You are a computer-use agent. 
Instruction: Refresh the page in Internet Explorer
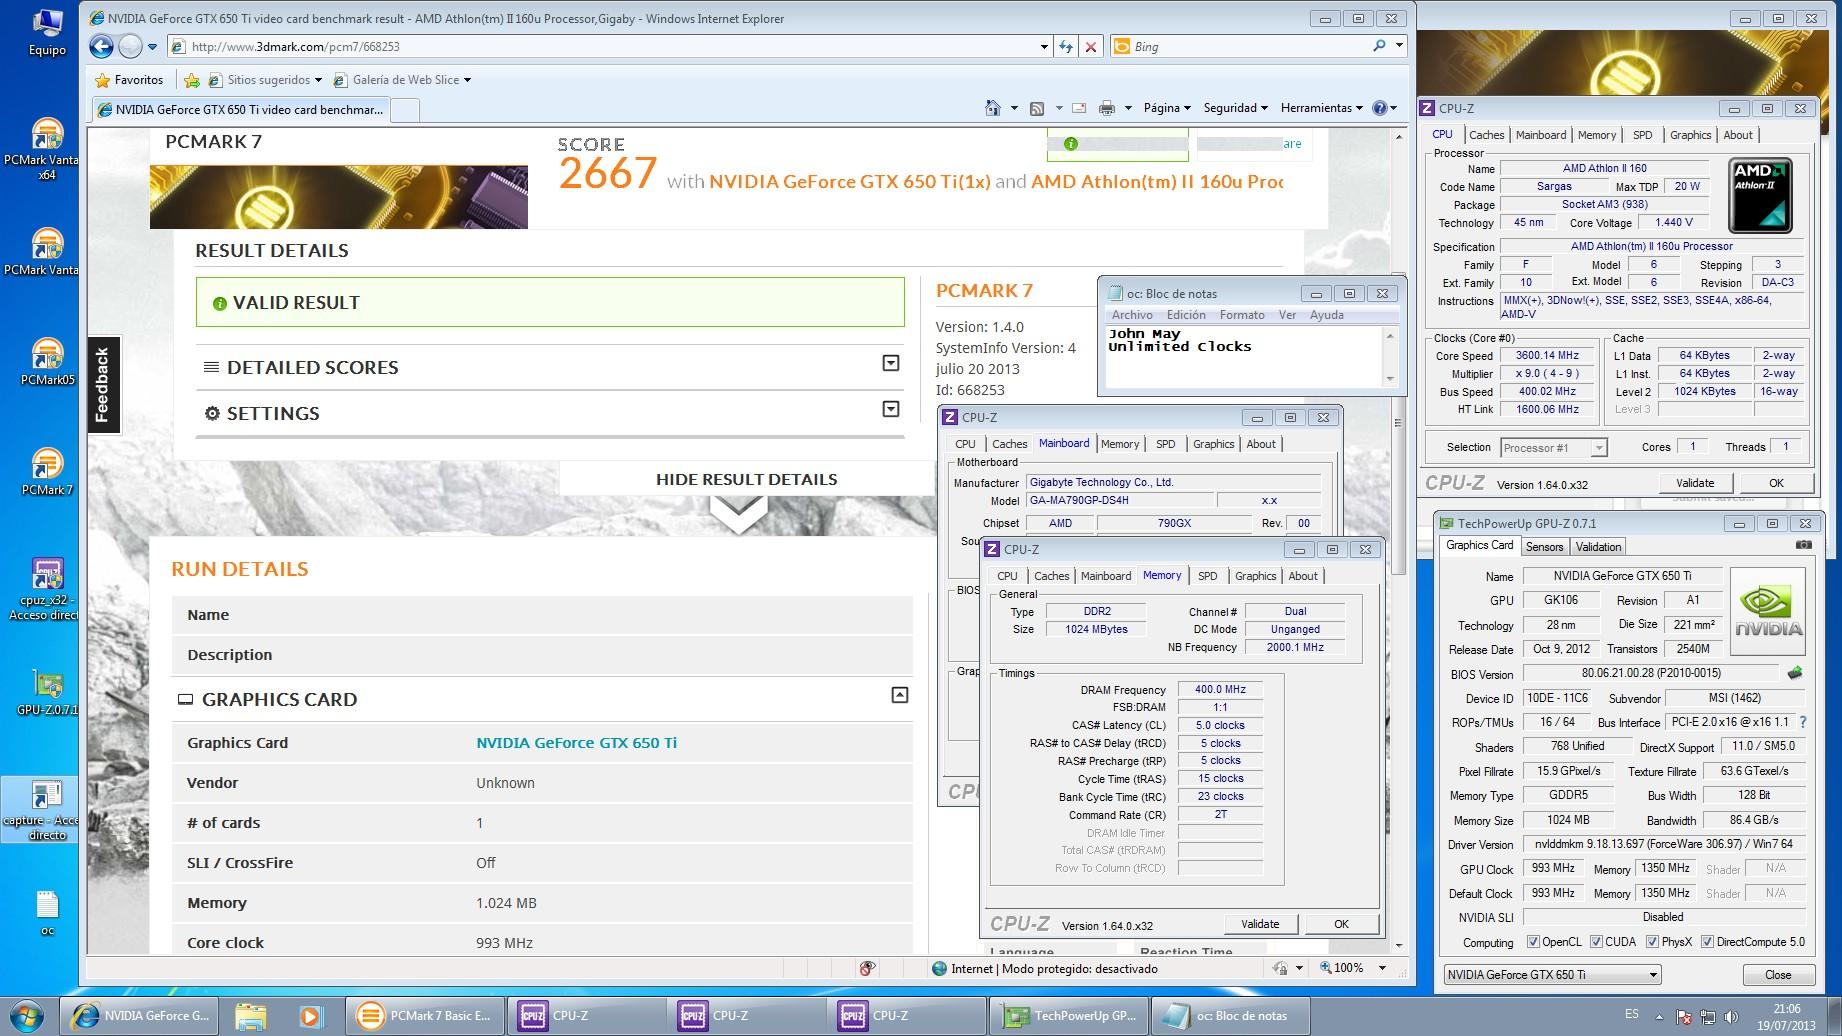1066,46
